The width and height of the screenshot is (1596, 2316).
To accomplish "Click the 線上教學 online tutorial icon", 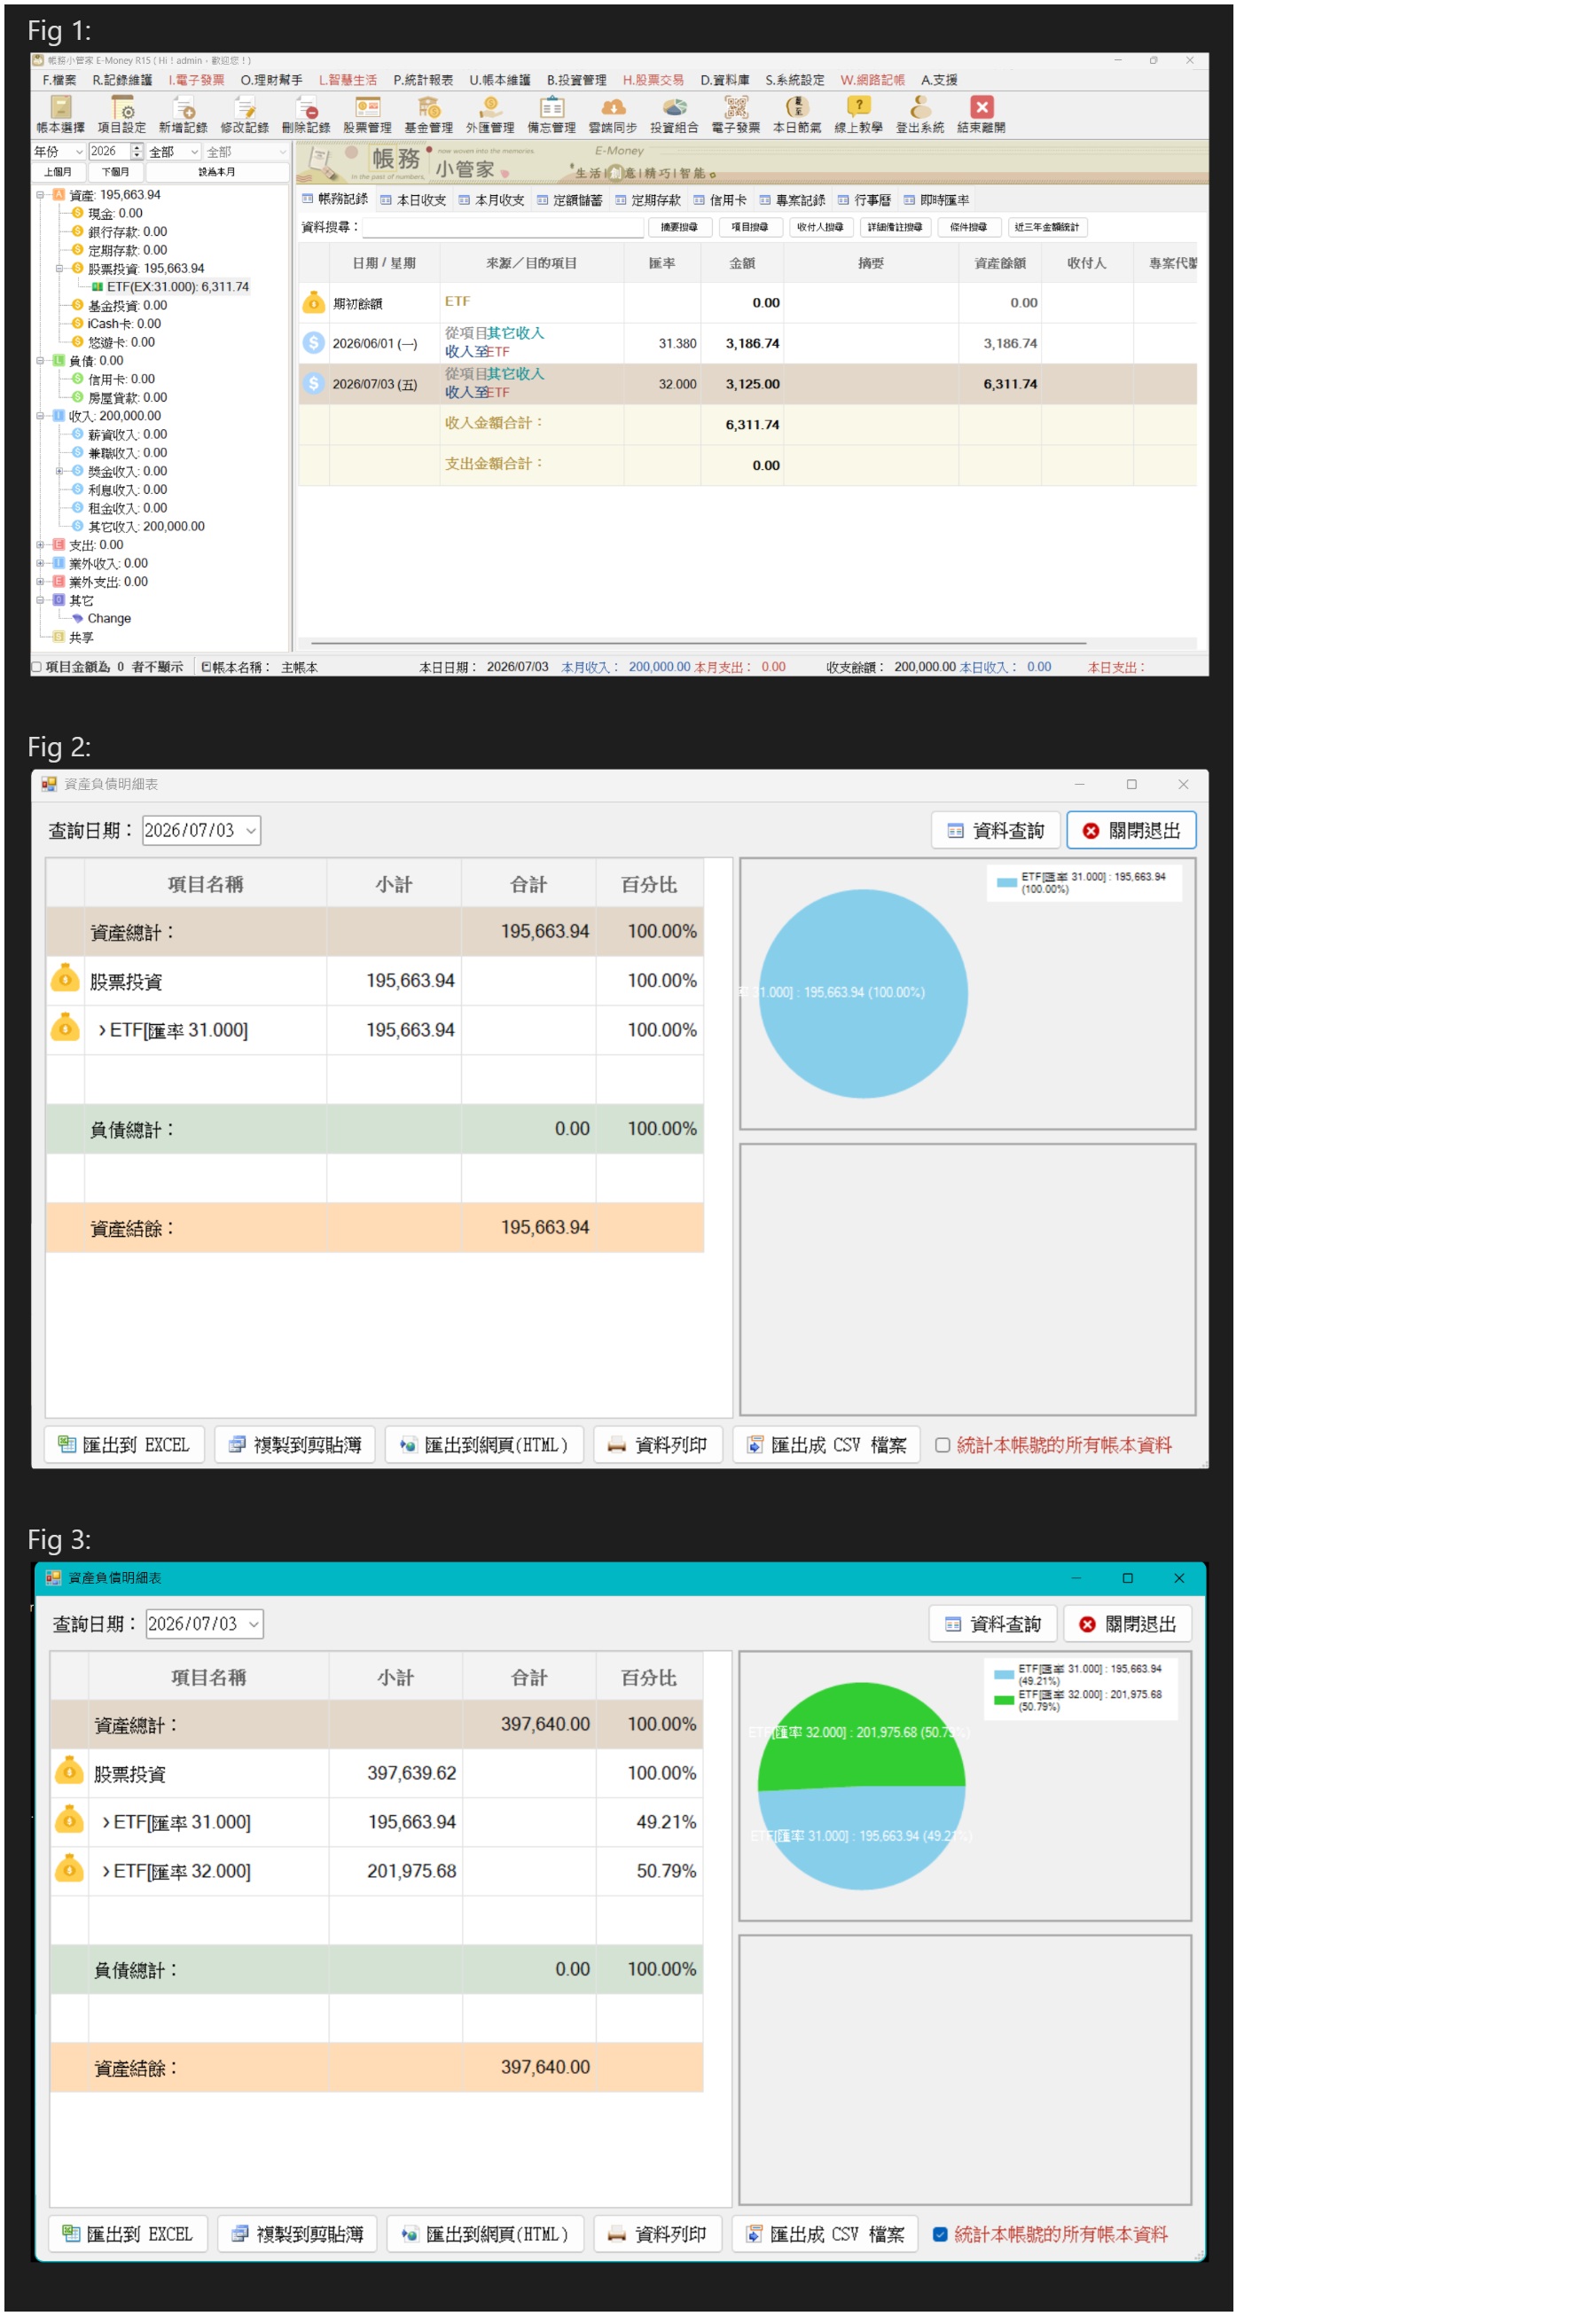I will coord(859,114).
